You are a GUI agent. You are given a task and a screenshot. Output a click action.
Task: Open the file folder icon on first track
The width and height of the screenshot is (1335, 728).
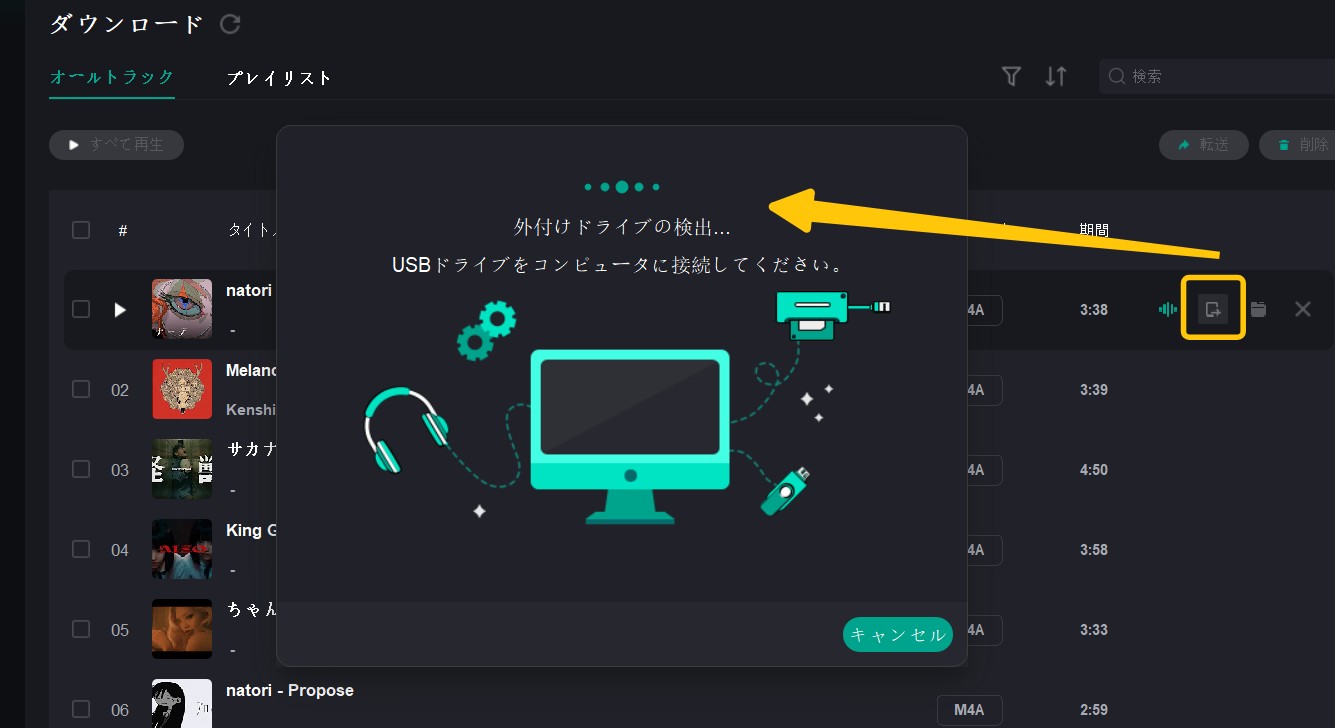[1258, 309]
